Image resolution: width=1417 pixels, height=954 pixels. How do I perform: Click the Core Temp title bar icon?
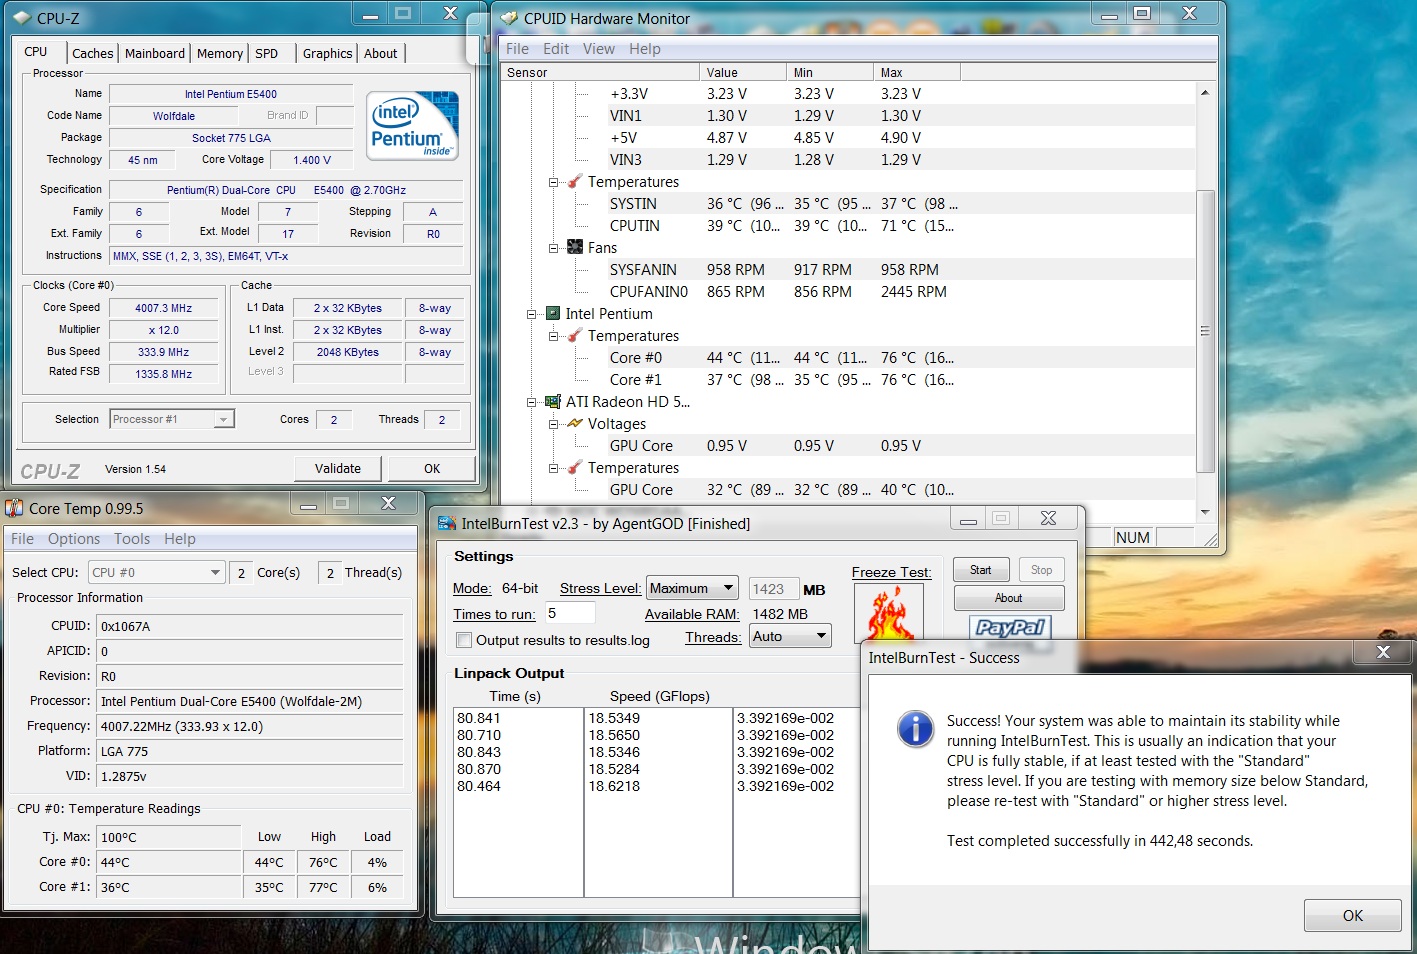pos(14,508)
